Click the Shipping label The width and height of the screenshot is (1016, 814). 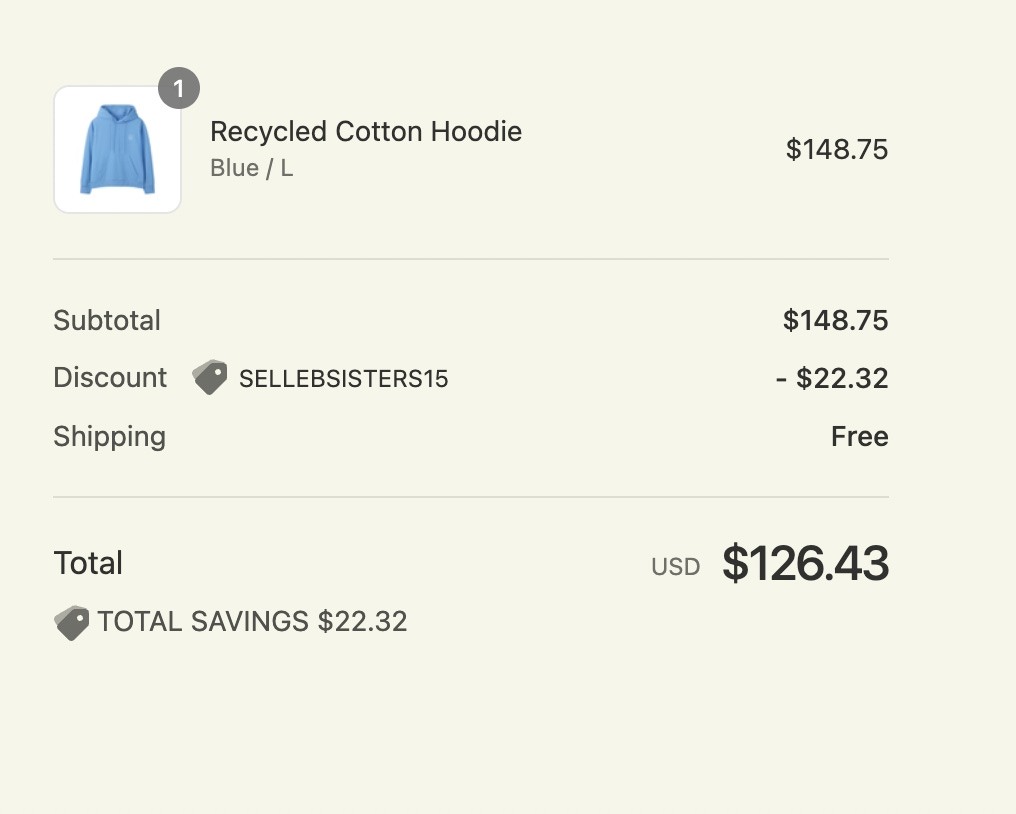[109, 437]
